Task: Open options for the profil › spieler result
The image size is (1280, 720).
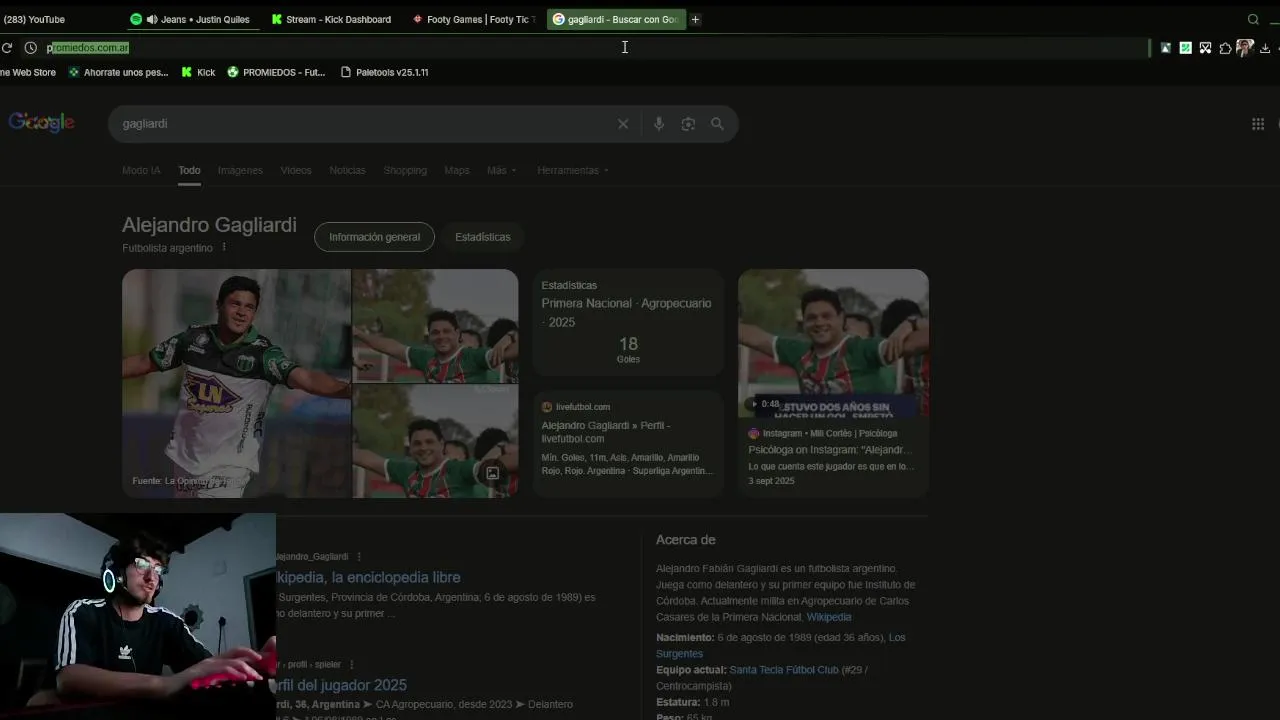Action: coord(352,664)
